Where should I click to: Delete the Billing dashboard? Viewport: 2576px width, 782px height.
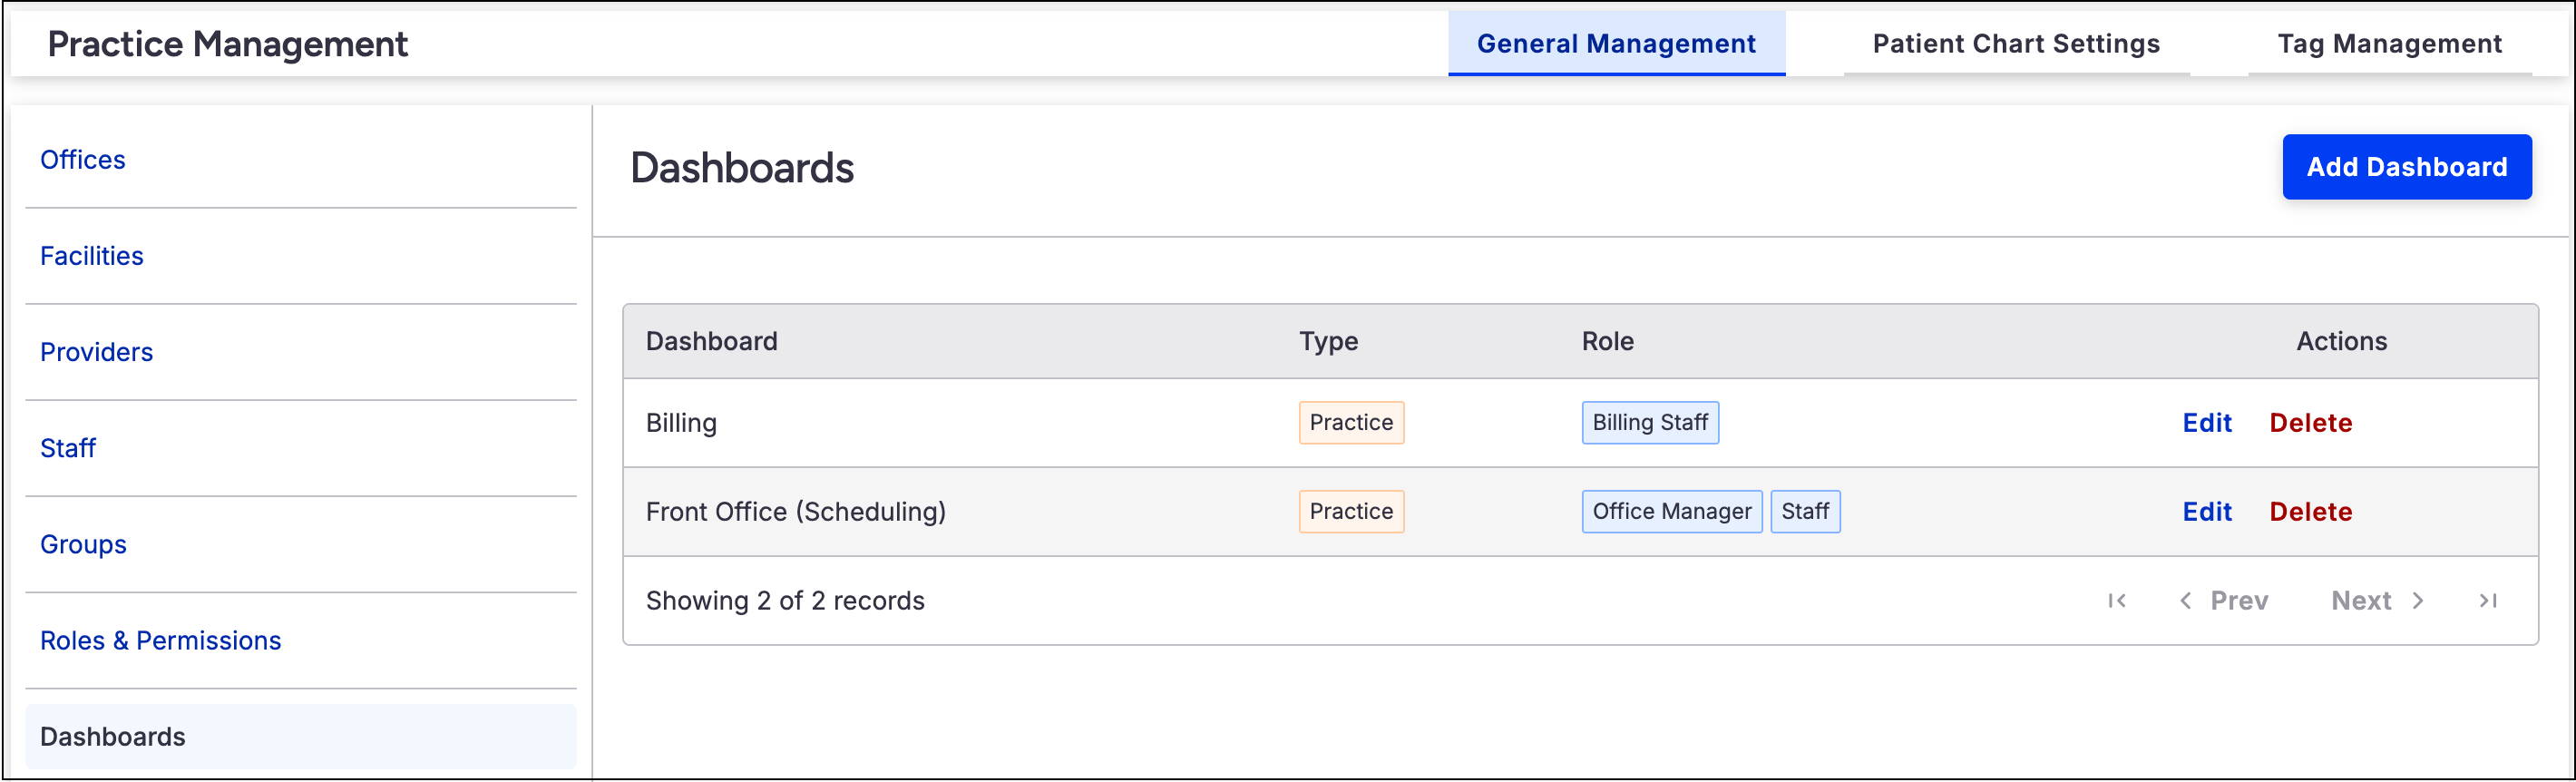coord(2310,423)
